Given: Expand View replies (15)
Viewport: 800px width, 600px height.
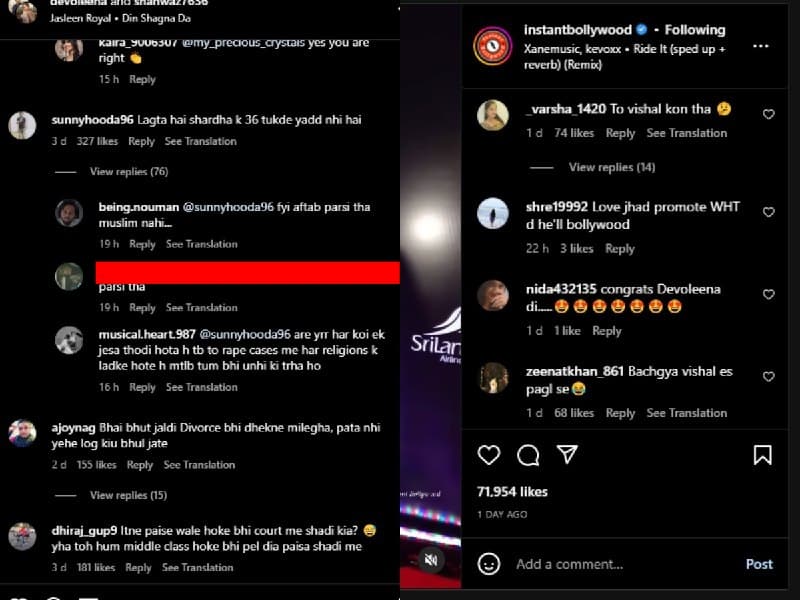Looking at the screenshot, I should point(128,495).
